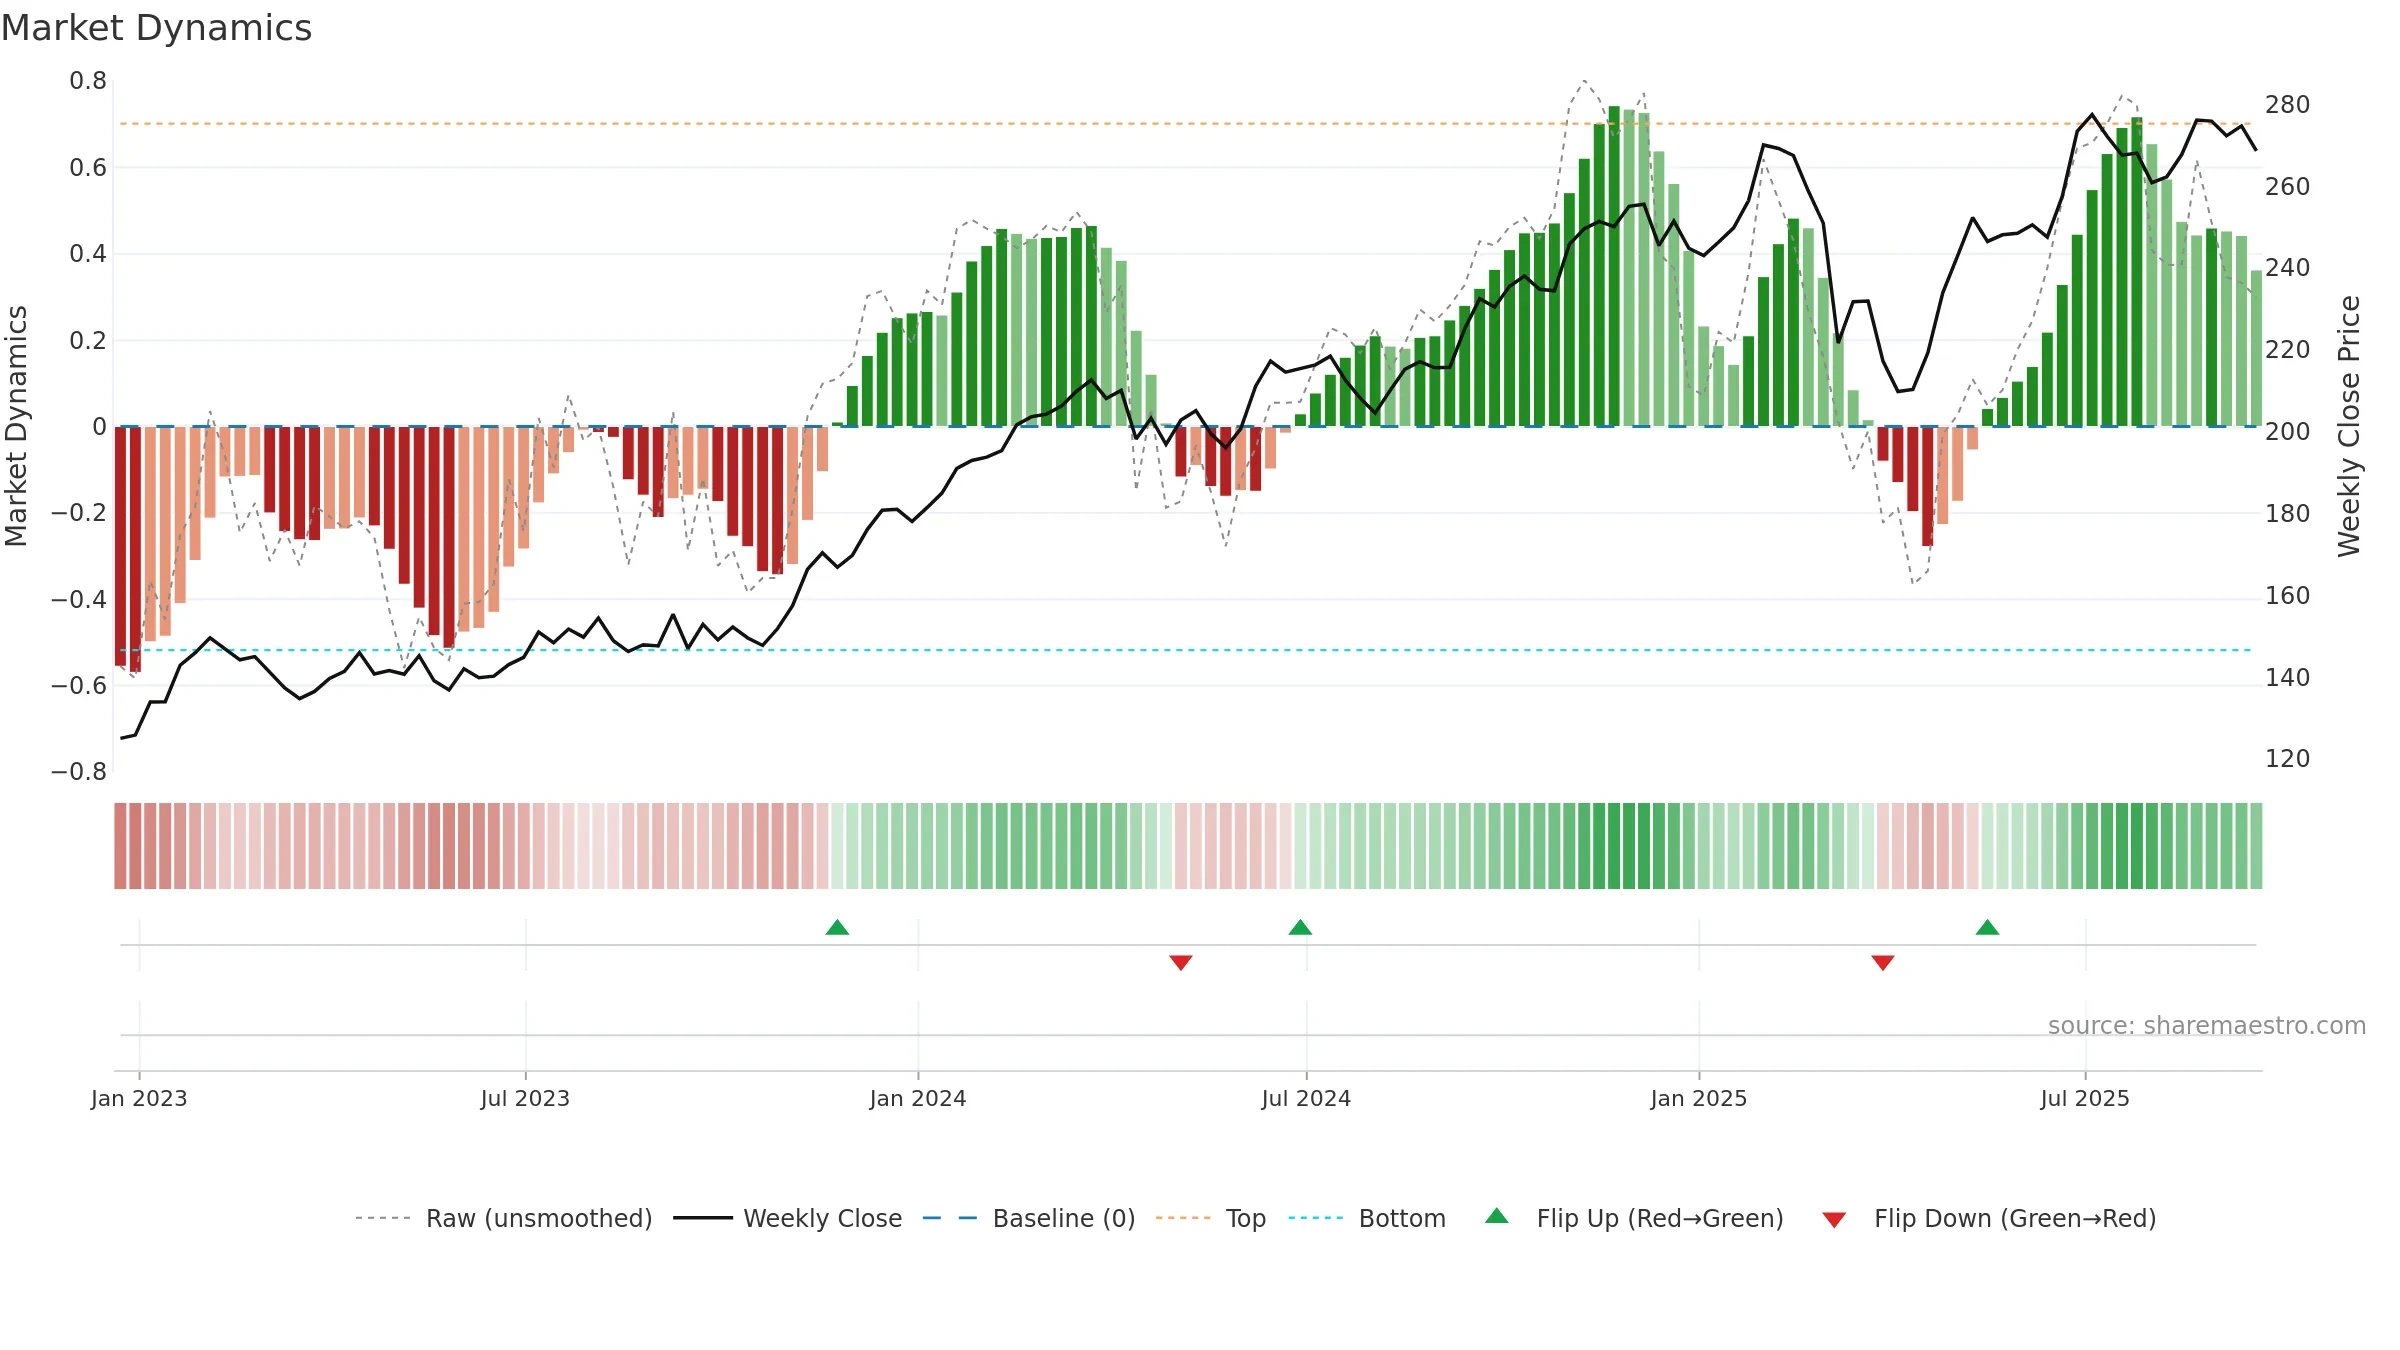The height and width of the screenshot is (1350, 2400).
Task: Click the −0.4 left axis tick label
Action: tap(79, 600)
